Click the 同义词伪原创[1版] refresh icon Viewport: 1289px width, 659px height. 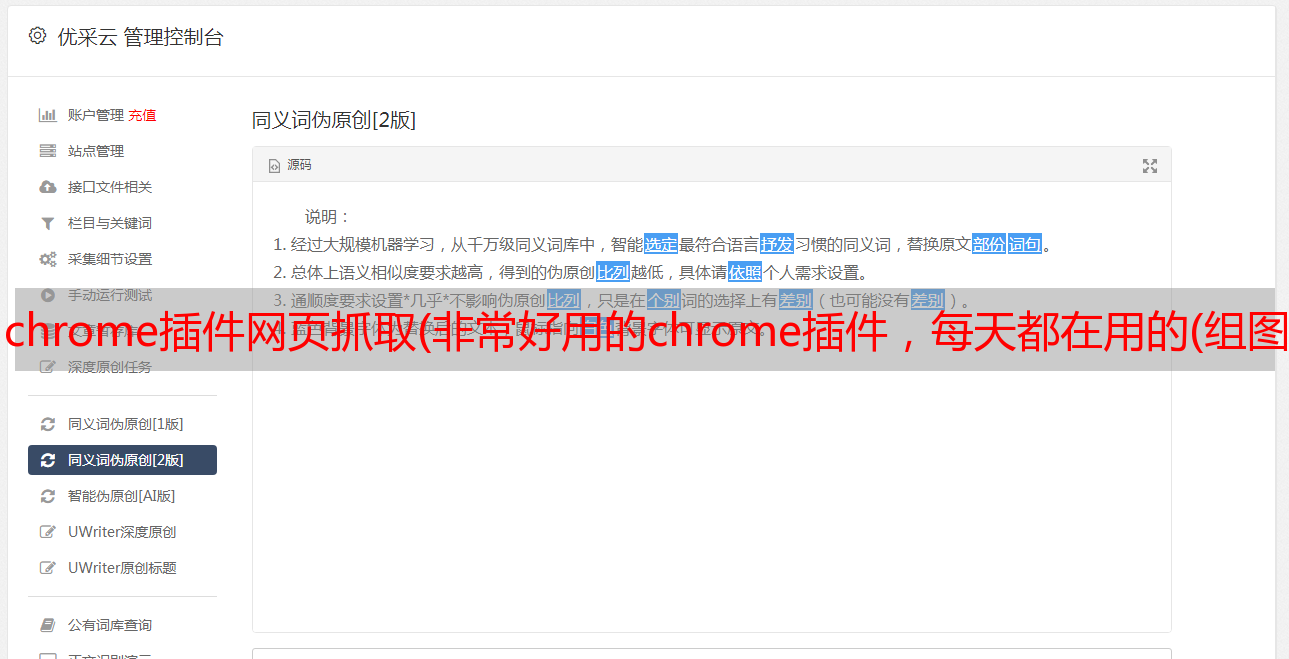(x=47, y=424)
